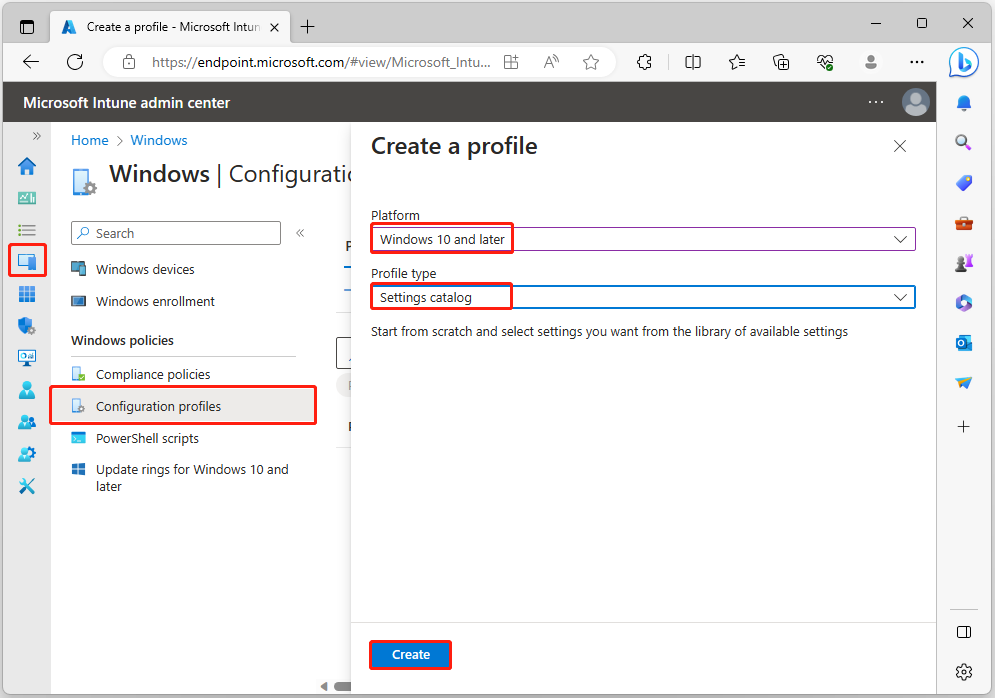
Task: Open Groups using the two-people icon
Action: (27, 421)
